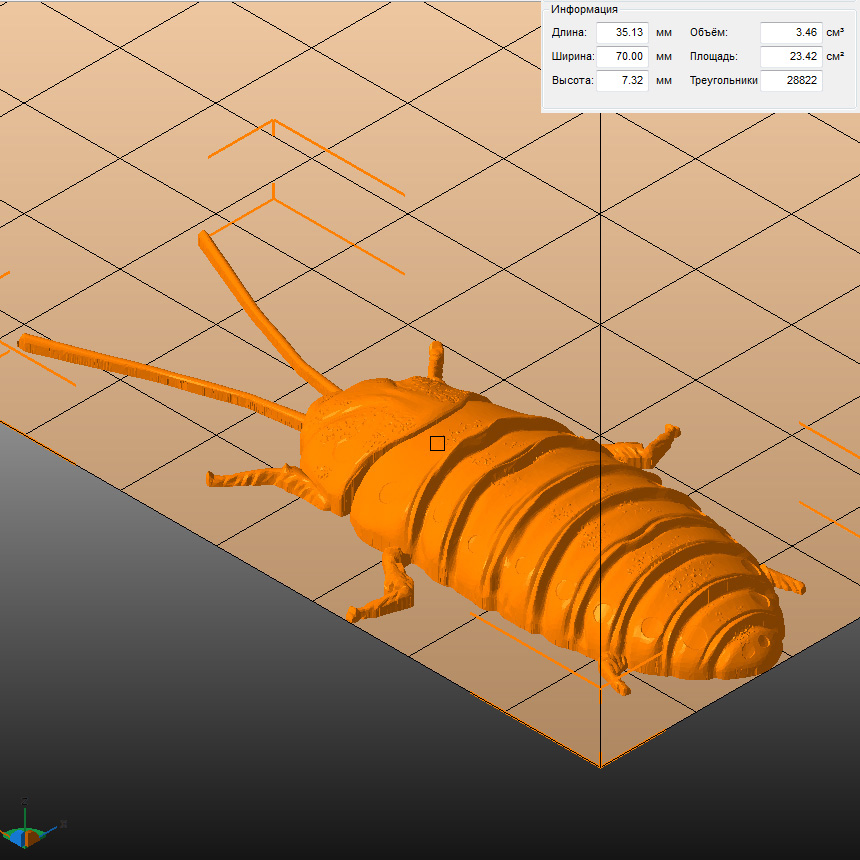Click the Длина label text

coord(569,33)
